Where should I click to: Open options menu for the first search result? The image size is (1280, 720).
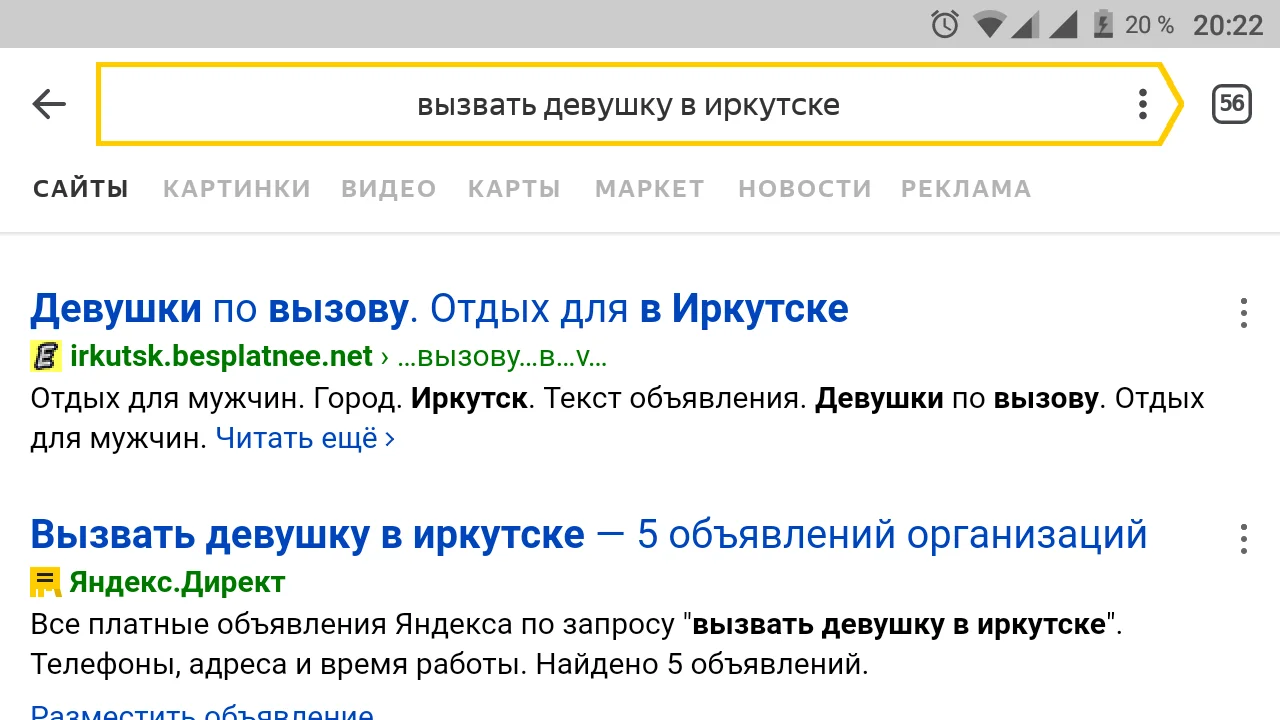click(1243, 313)
